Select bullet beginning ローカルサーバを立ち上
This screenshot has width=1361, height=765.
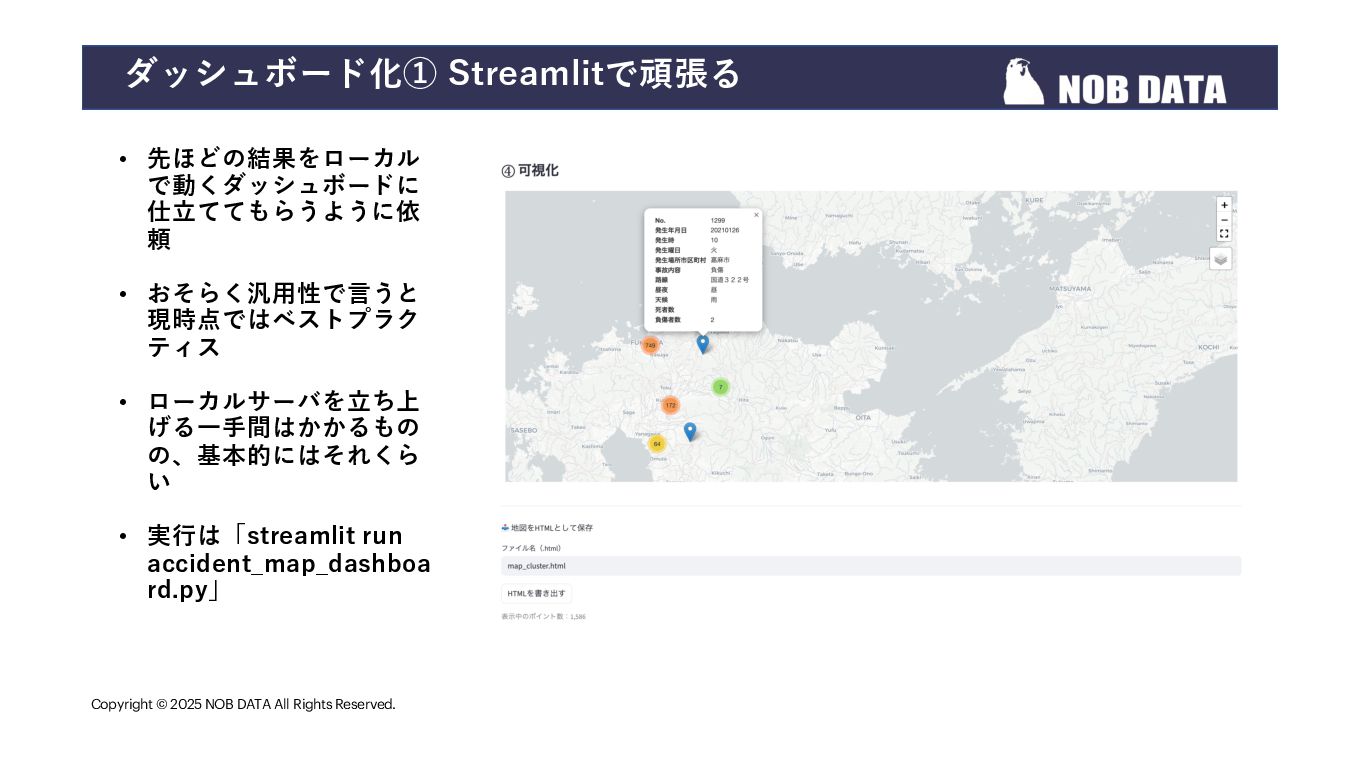284,441
